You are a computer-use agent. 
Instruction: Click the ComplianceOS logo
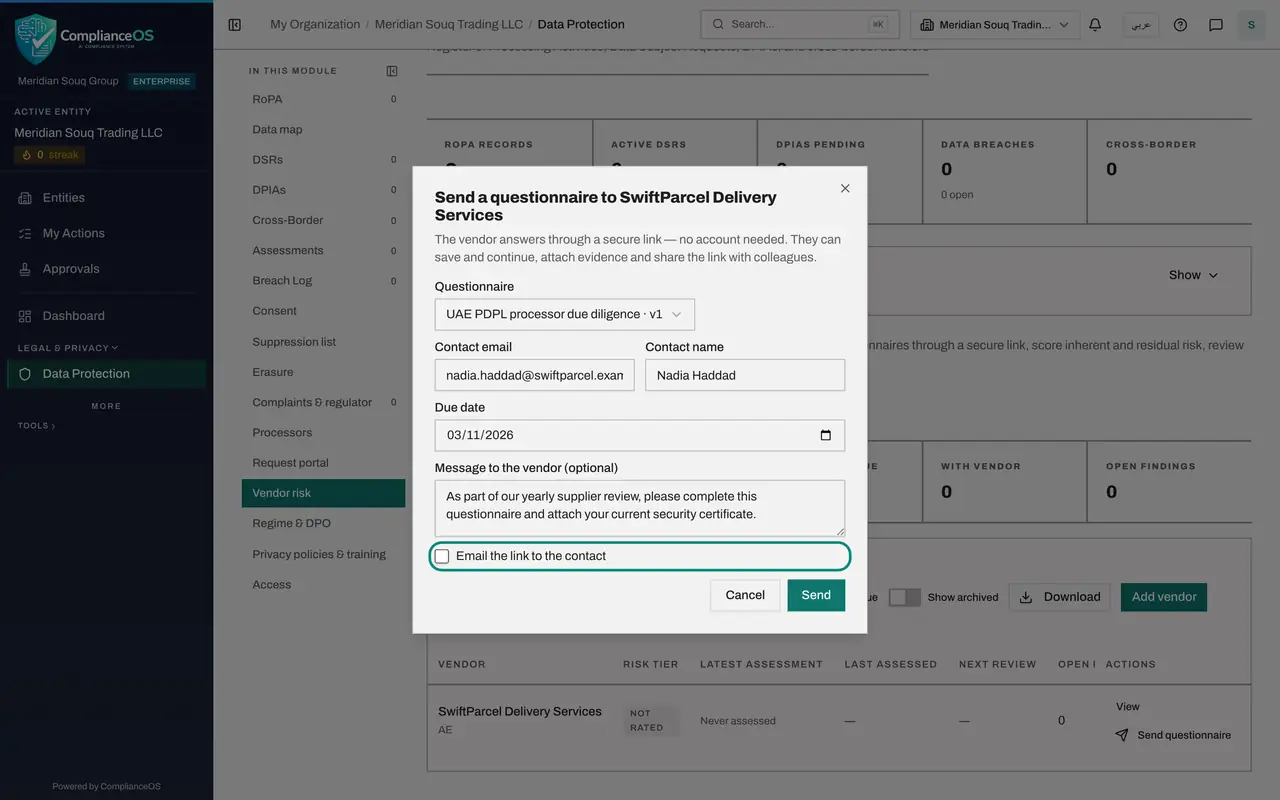click(x=84, y=39)
